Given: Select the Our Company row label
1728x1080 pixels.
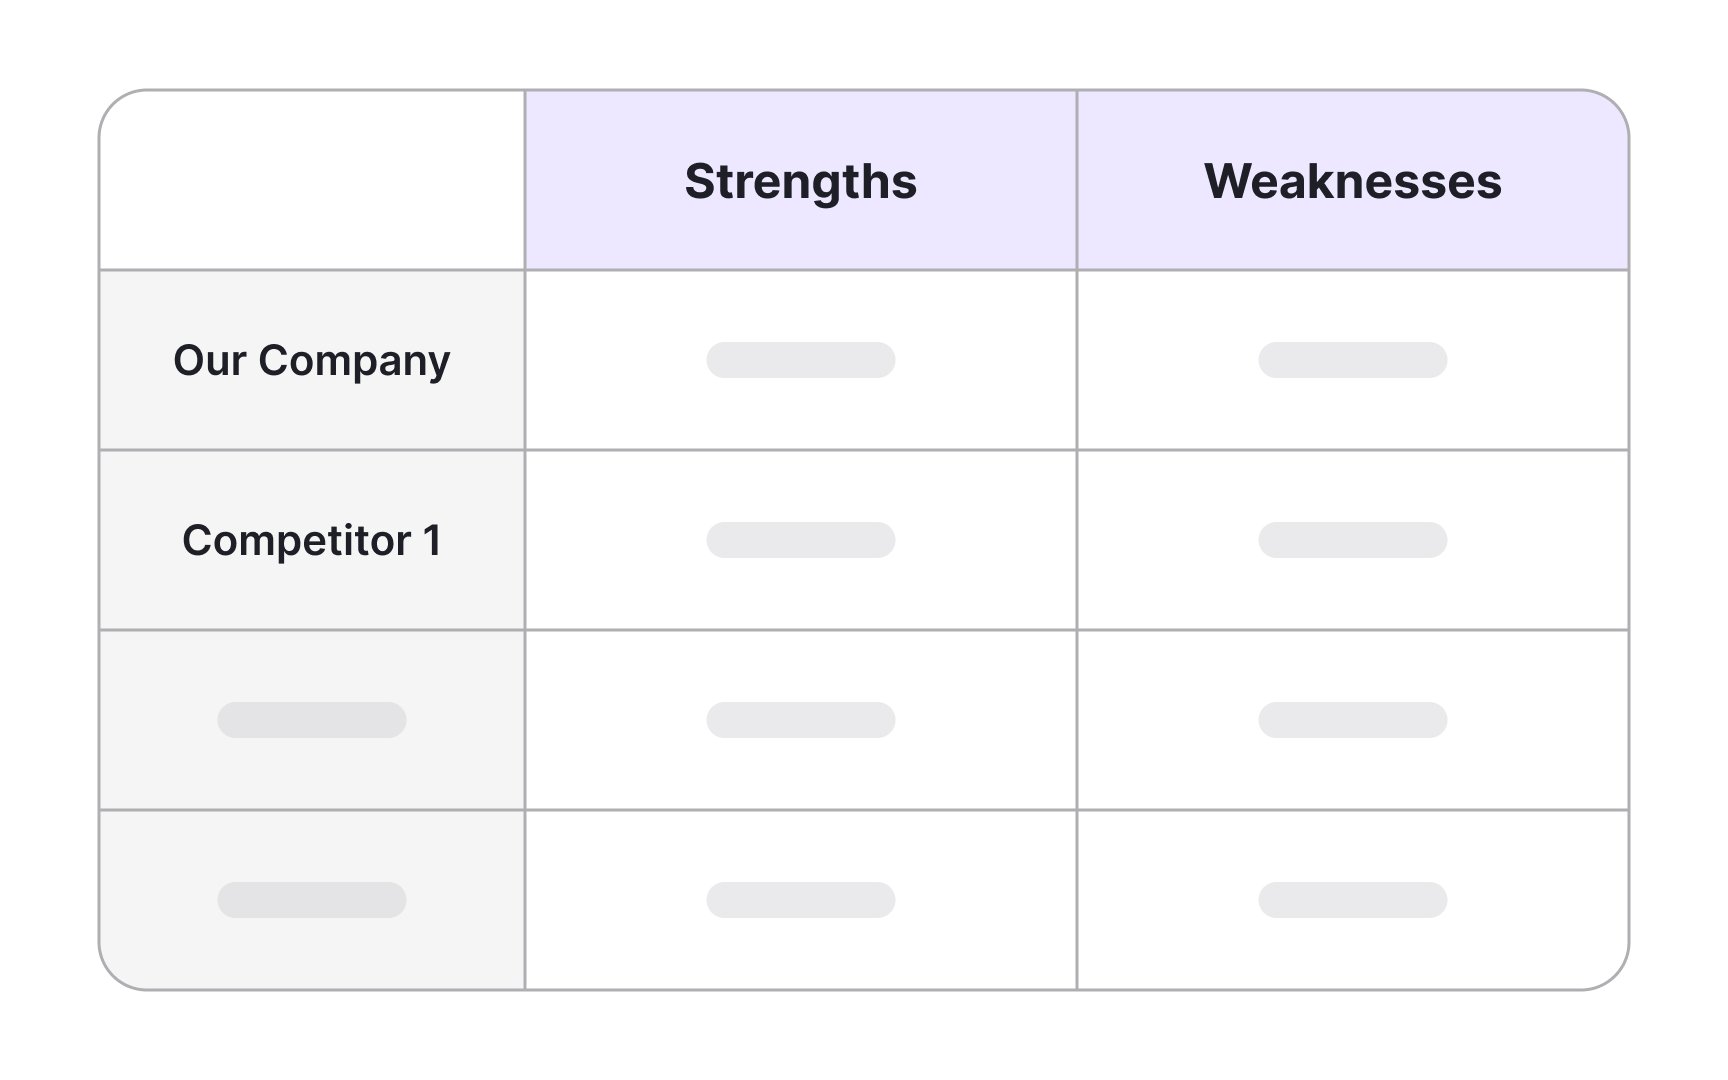Looking at the screenshot, I should (311, 361).
